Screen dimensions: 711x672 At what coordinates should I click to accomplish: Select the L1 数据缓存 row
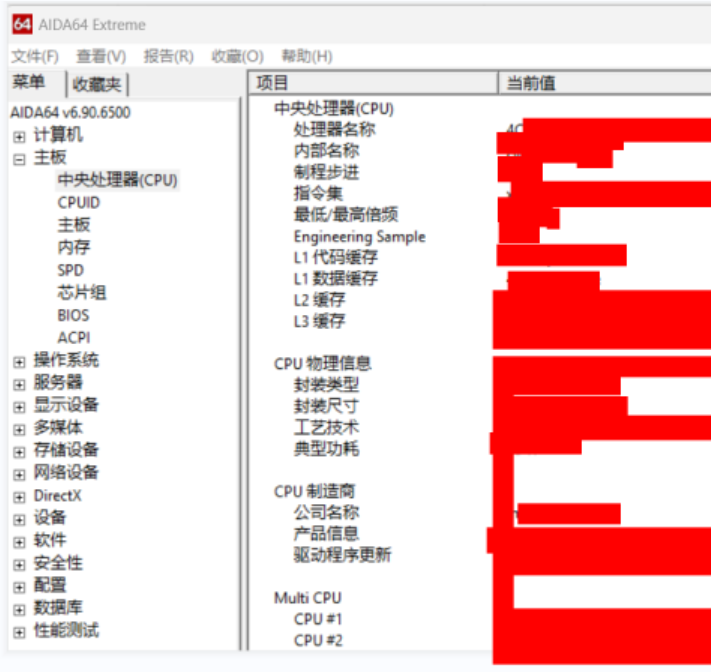336,279
